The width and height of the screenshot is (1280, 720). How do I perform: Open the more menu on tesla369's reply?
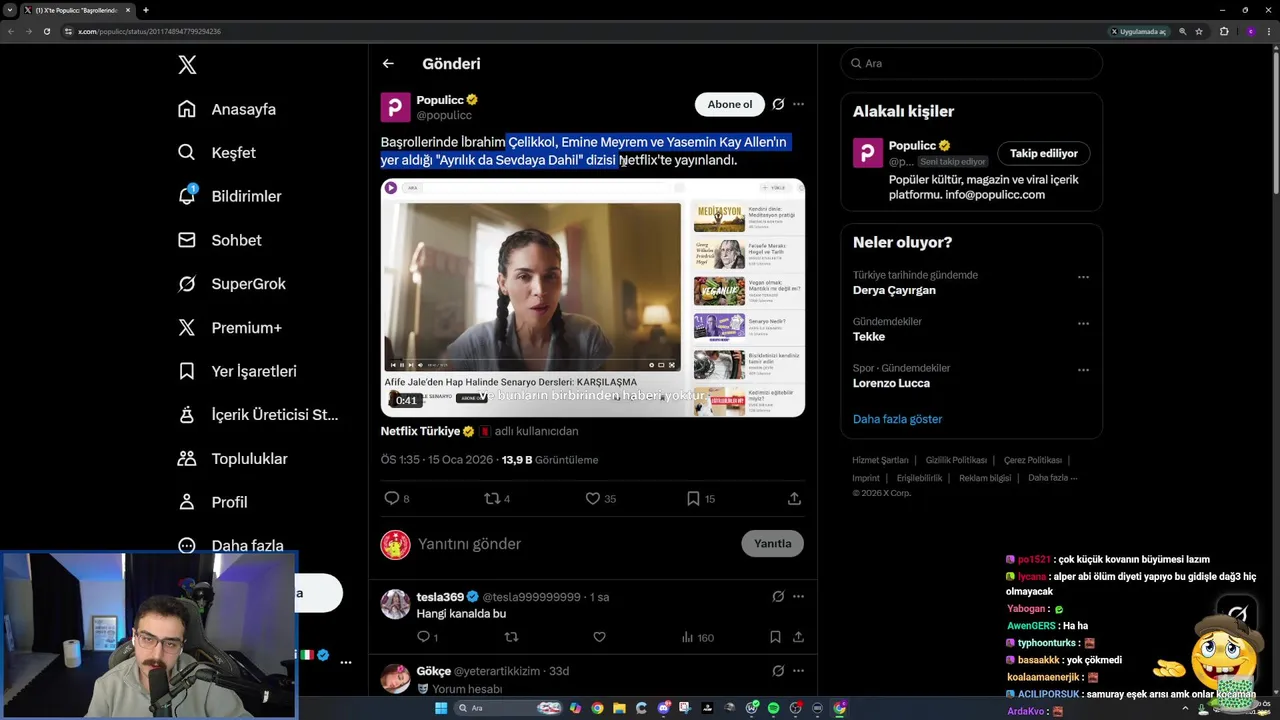(x=798, y=597)
